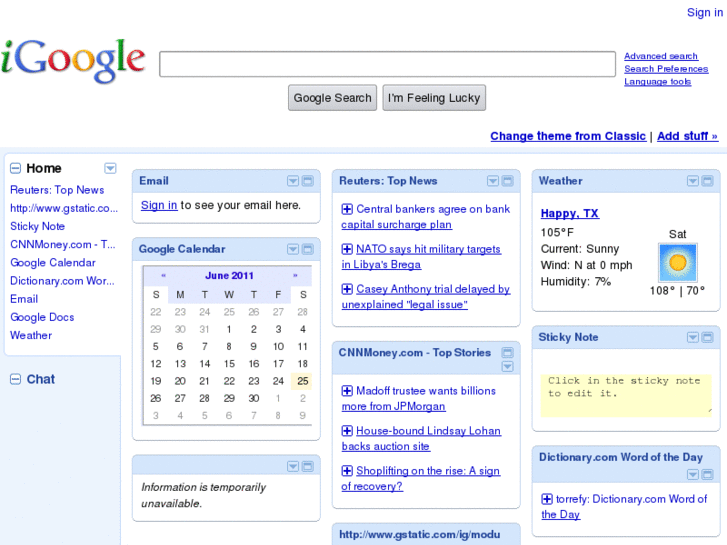Open the Reuters: Top News gadget menu arrow
Viewport: 727px width, 545px height.
[x=493, y=181]
